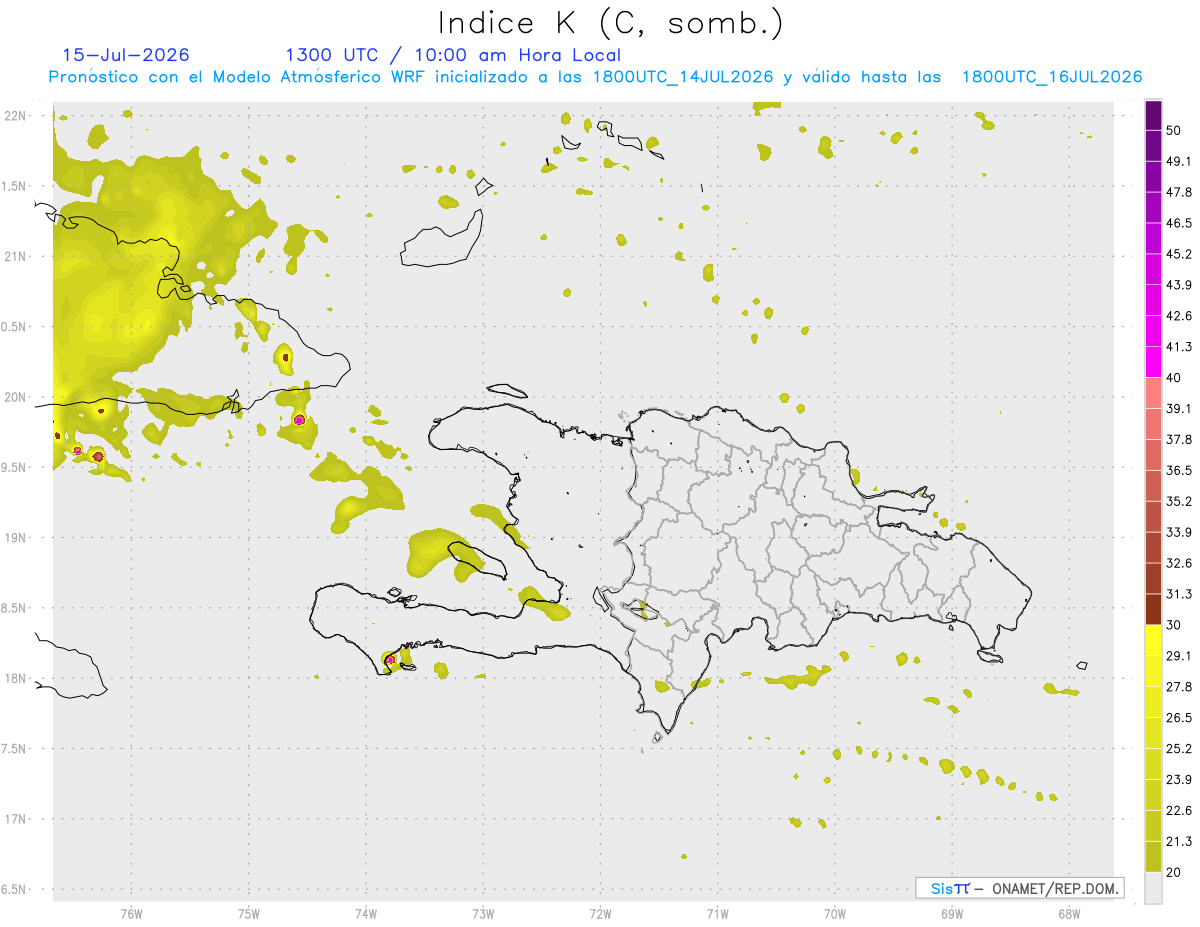Pick the light gray swatch below 20

[x=1153, y=887]
